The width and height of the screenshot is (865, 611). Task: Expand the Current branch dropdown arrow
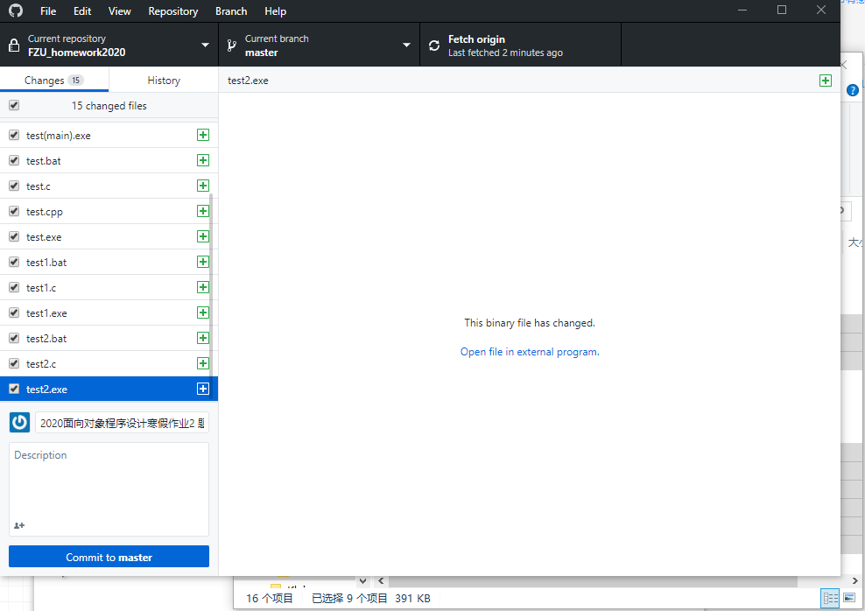[407, 45]
